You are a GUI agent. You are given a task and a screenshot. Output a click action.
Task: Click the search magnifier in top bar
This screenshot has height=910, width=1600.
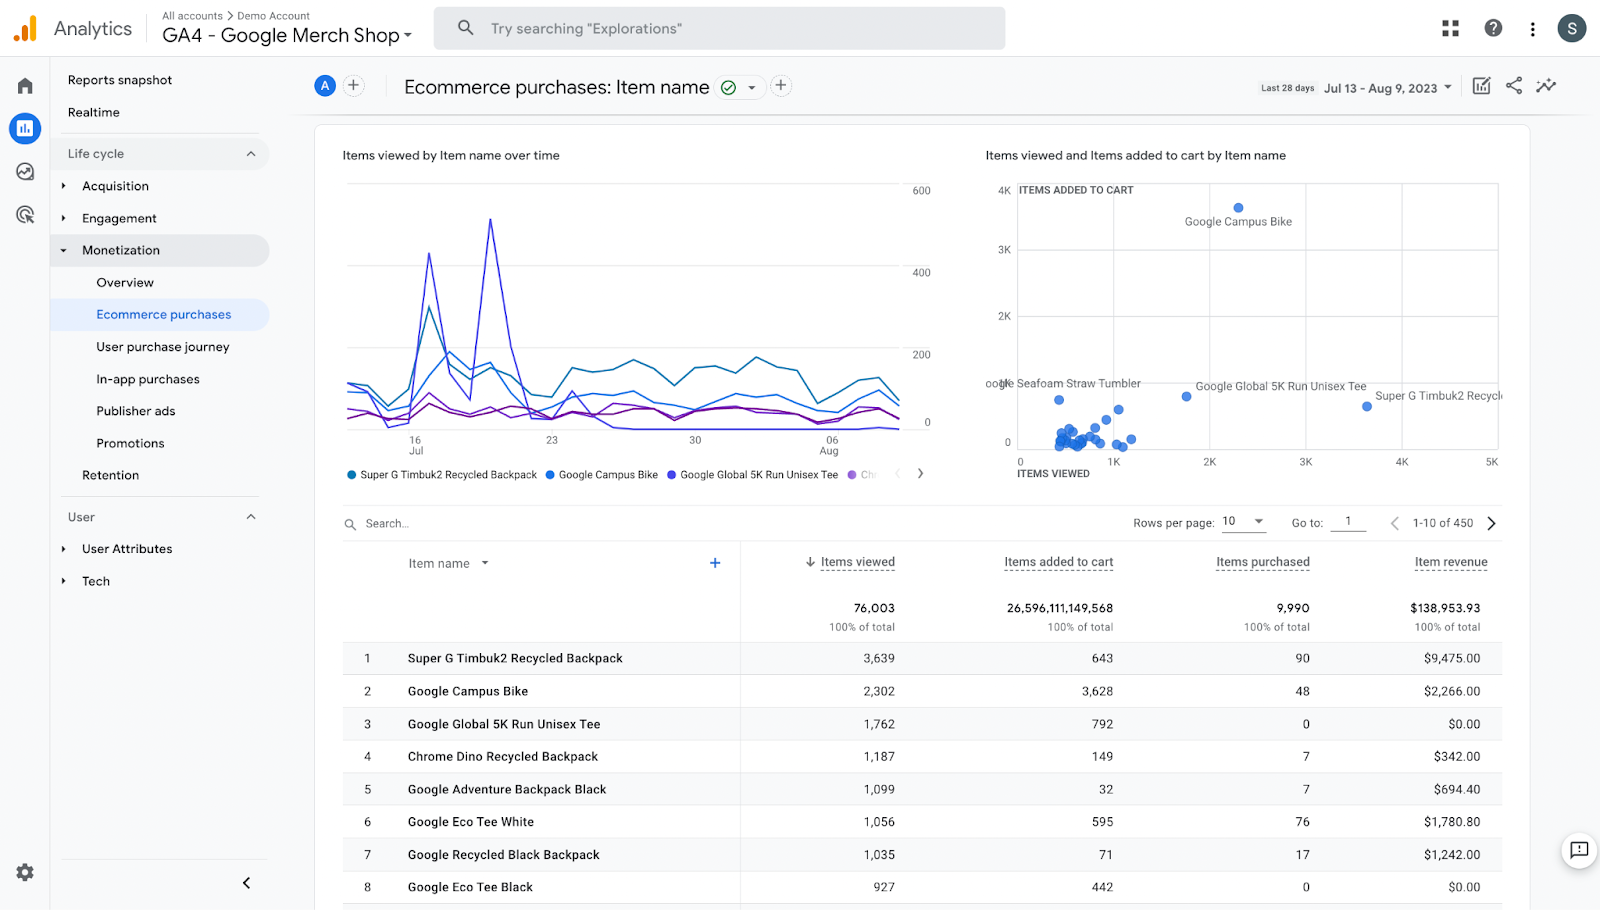tap(466, 28)
